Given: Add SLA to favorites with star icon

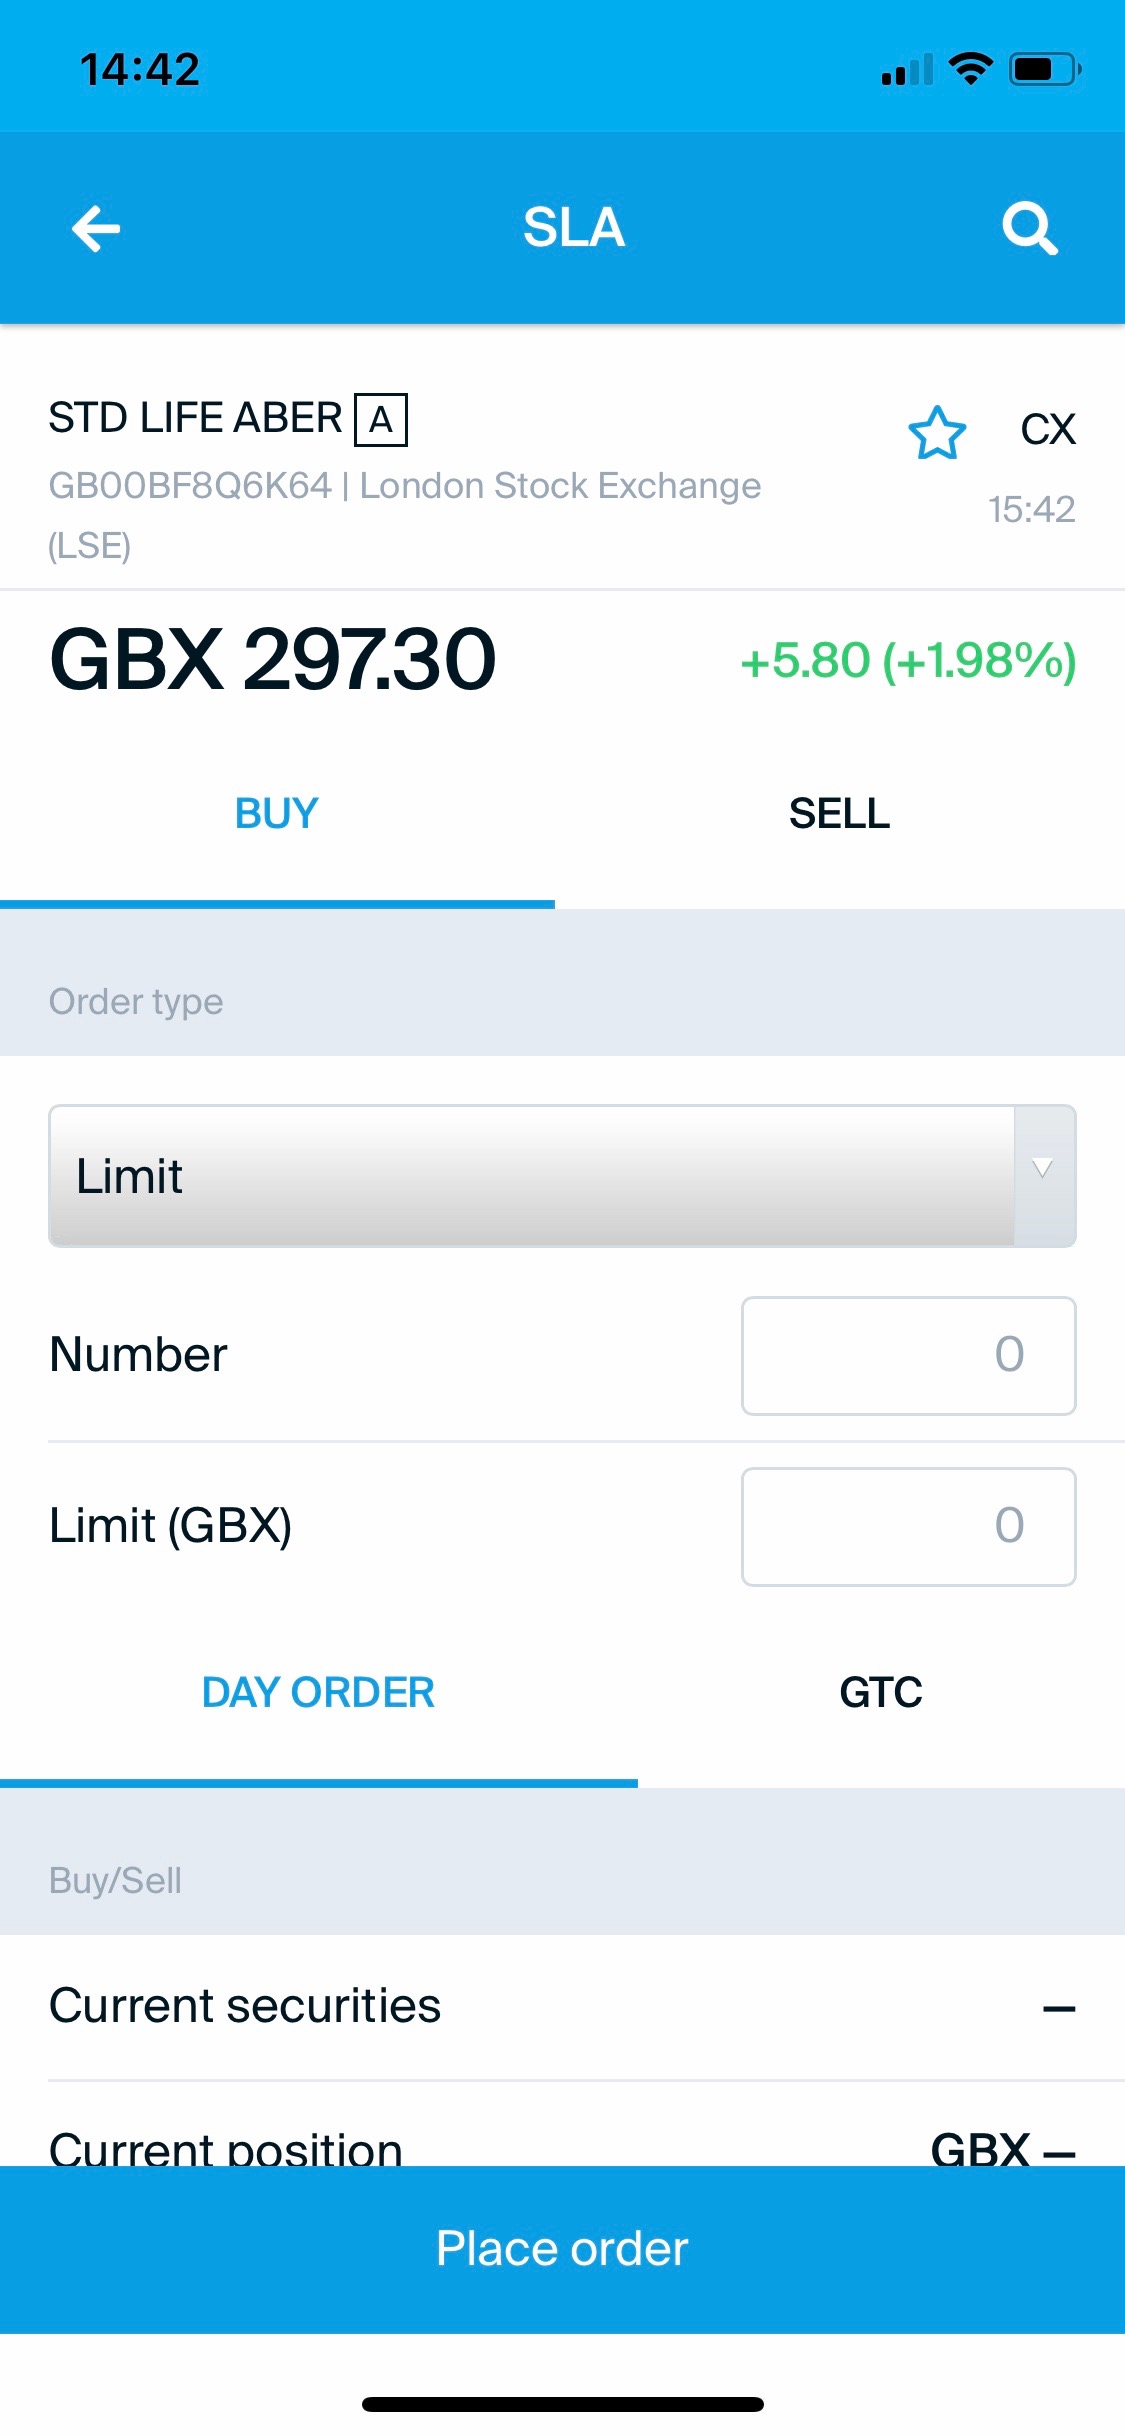Looking at the screenshot, I should (937, 433).
